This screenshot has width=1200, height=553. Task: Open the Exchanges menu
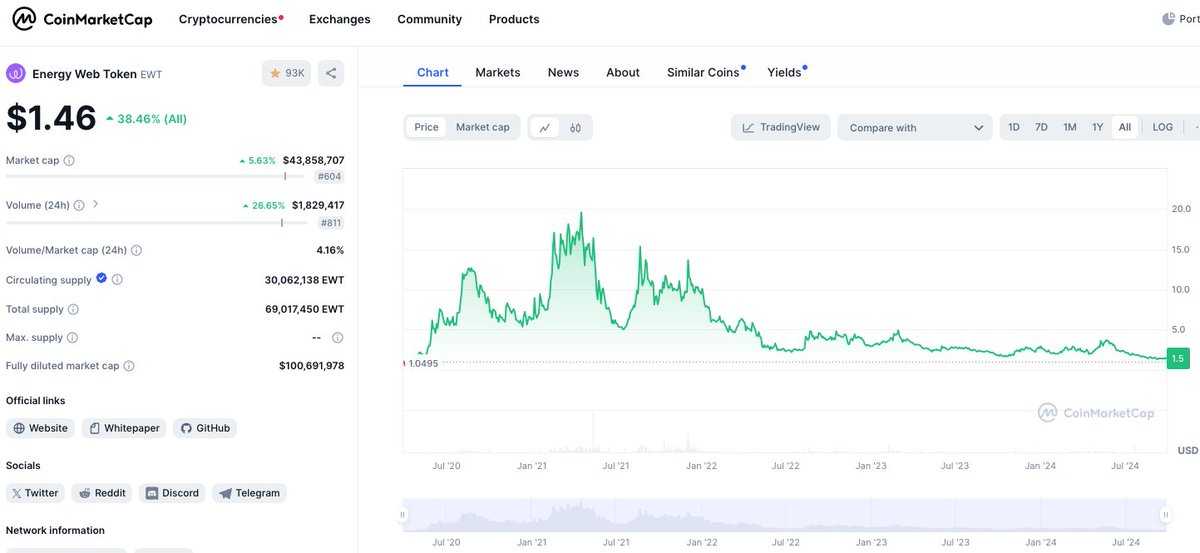coord(340,19)
